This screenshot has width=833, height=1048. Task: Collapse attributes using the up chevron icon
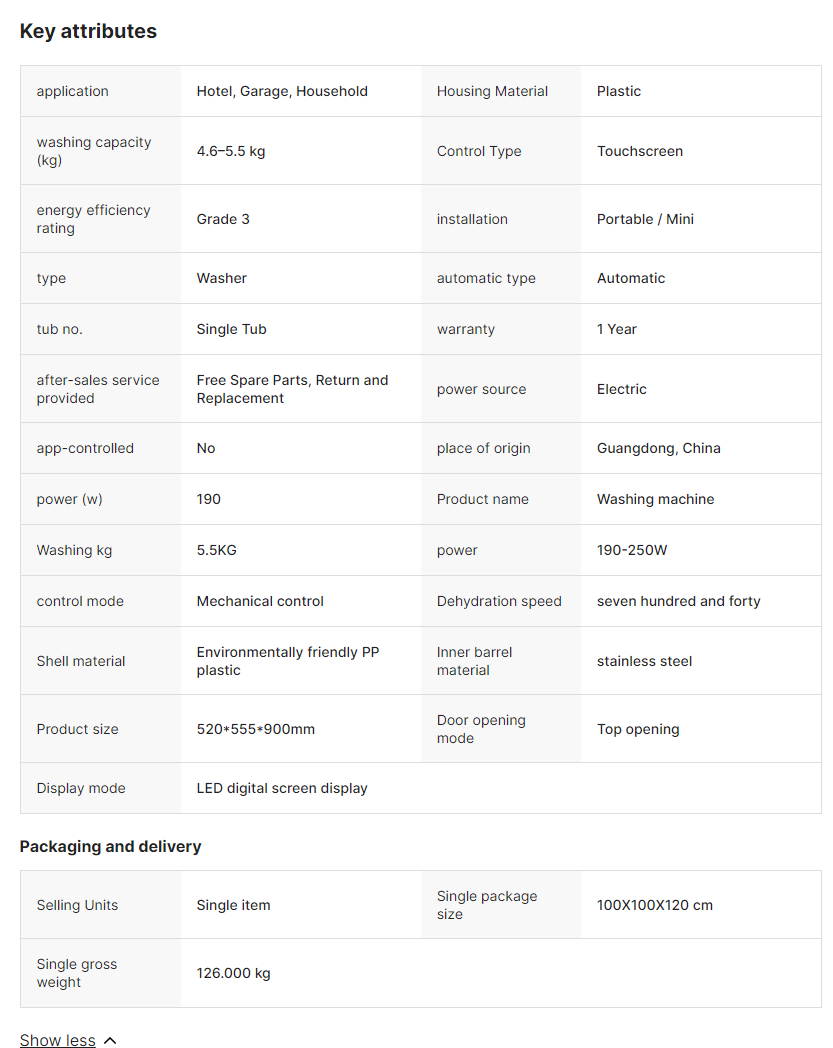click(110, 1040)
